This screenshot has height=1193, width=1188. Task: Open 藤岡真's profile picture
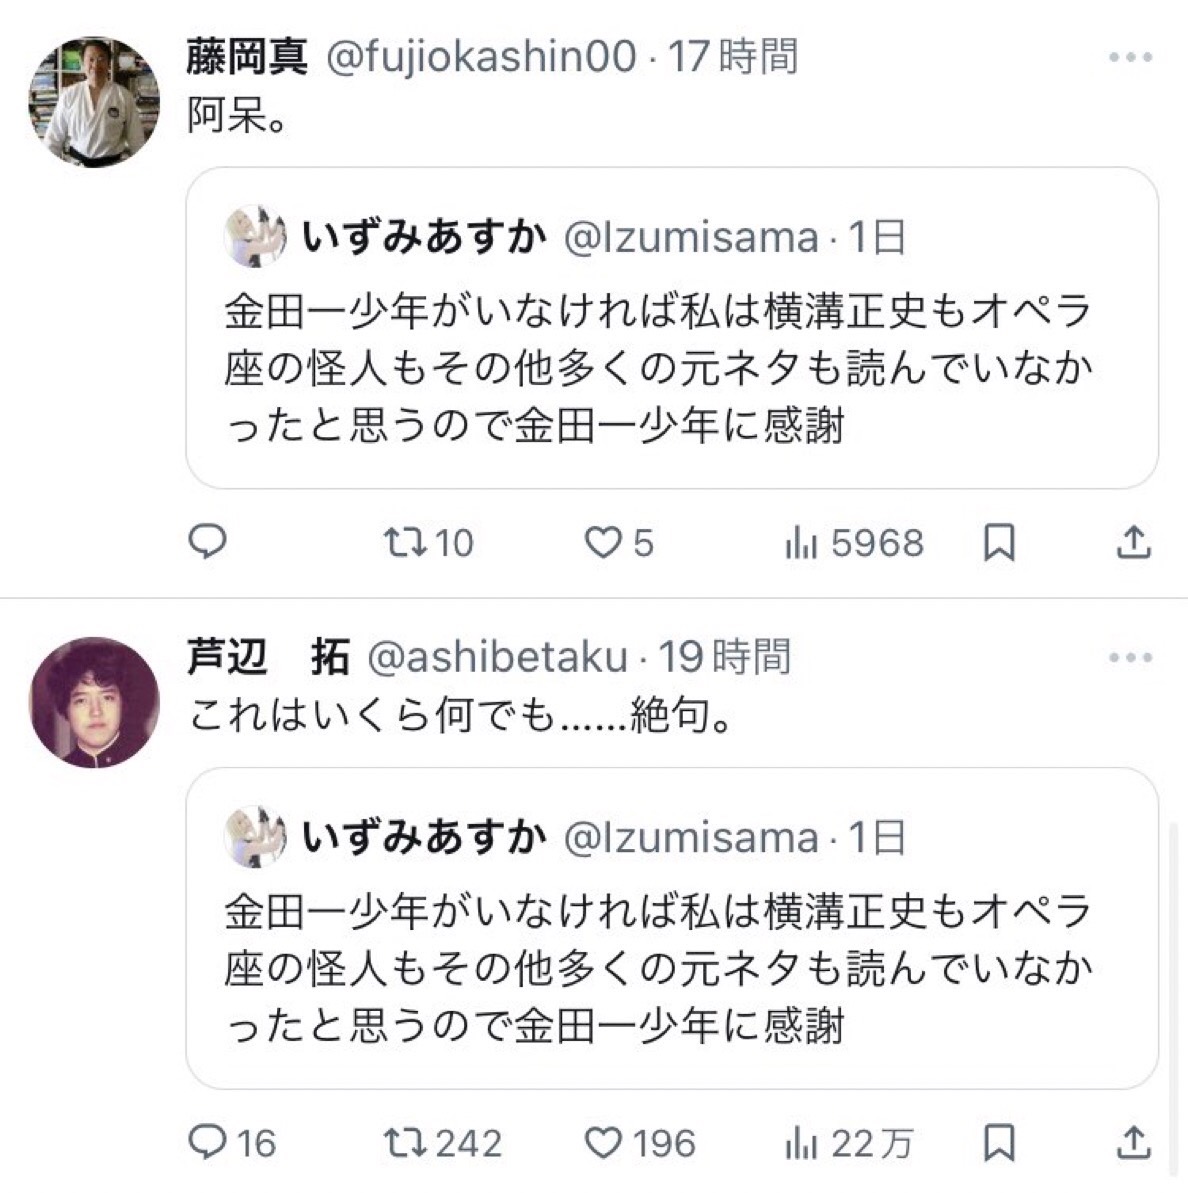click(94, 102)
